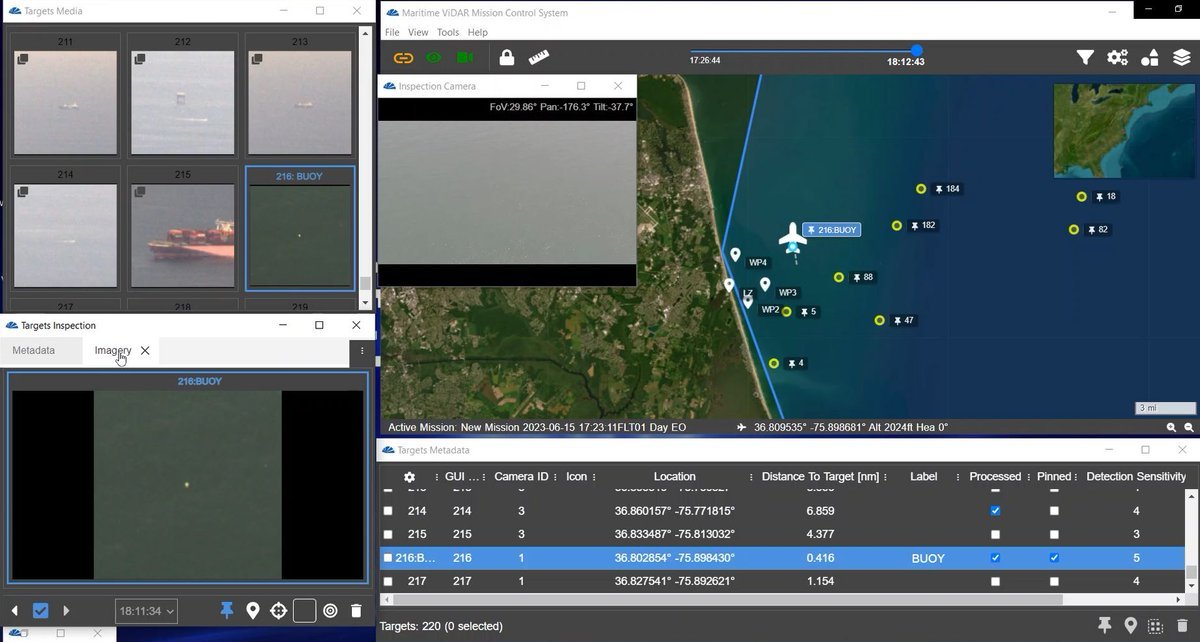Tick the row selection checkbox for target 217
Viewport: 1200px width, 642px height.
pos(388,581)
